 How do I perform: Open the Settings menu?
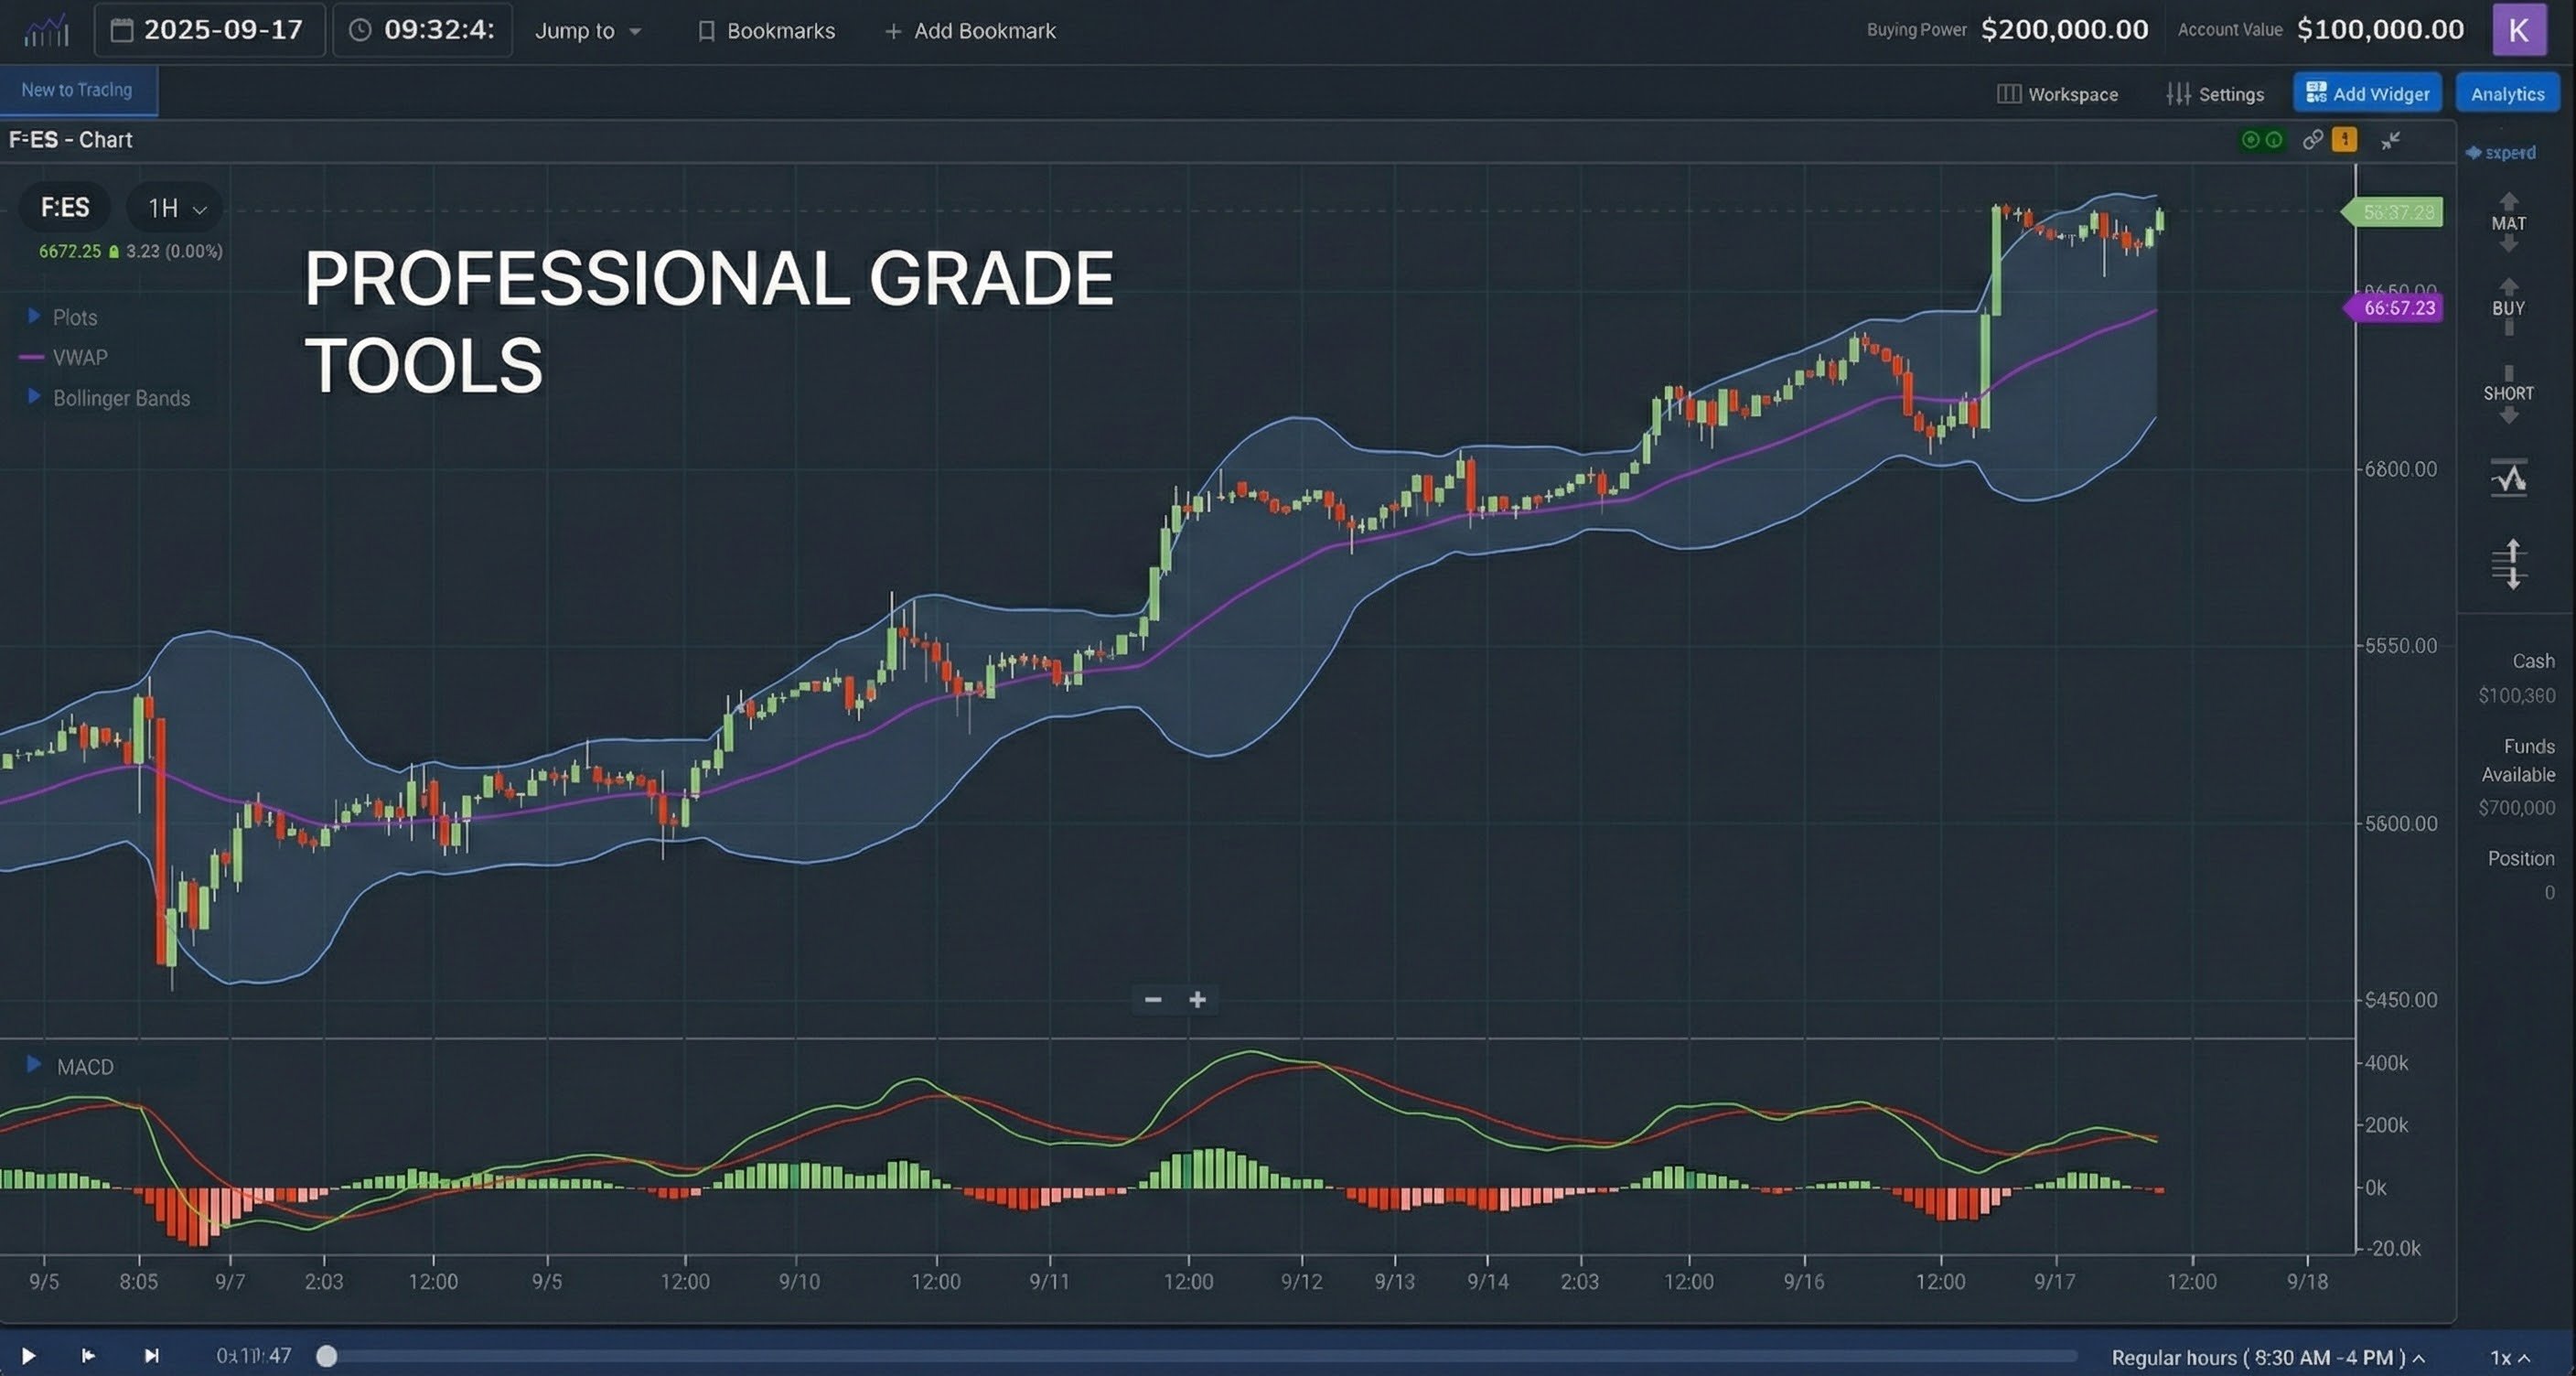[x=2216, y=93]
